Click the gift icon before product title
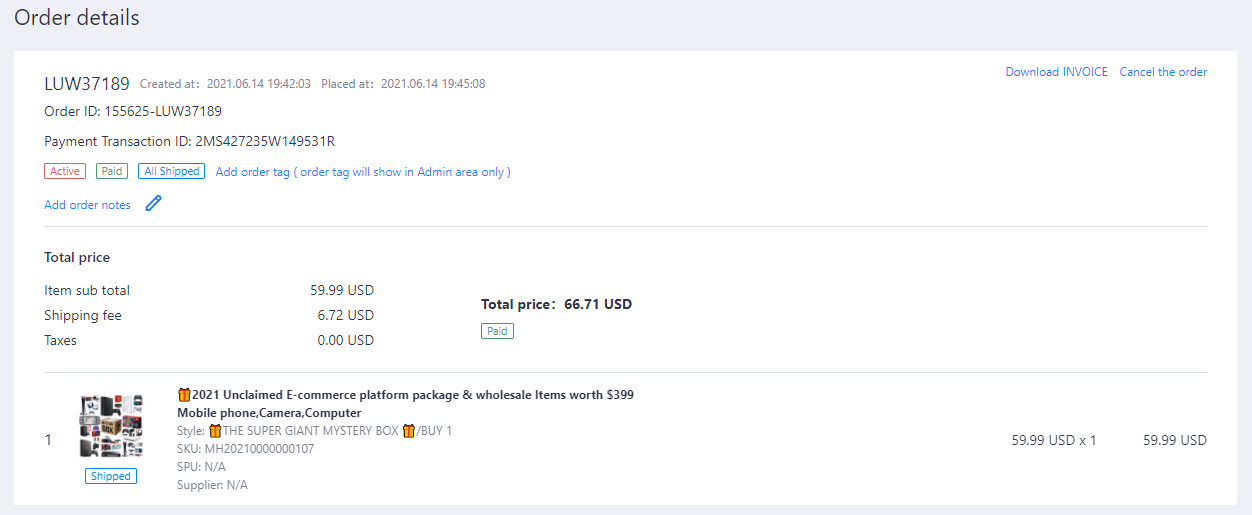Image resolution: width=1252 pixels, height=515 pixels. (184, 395)
